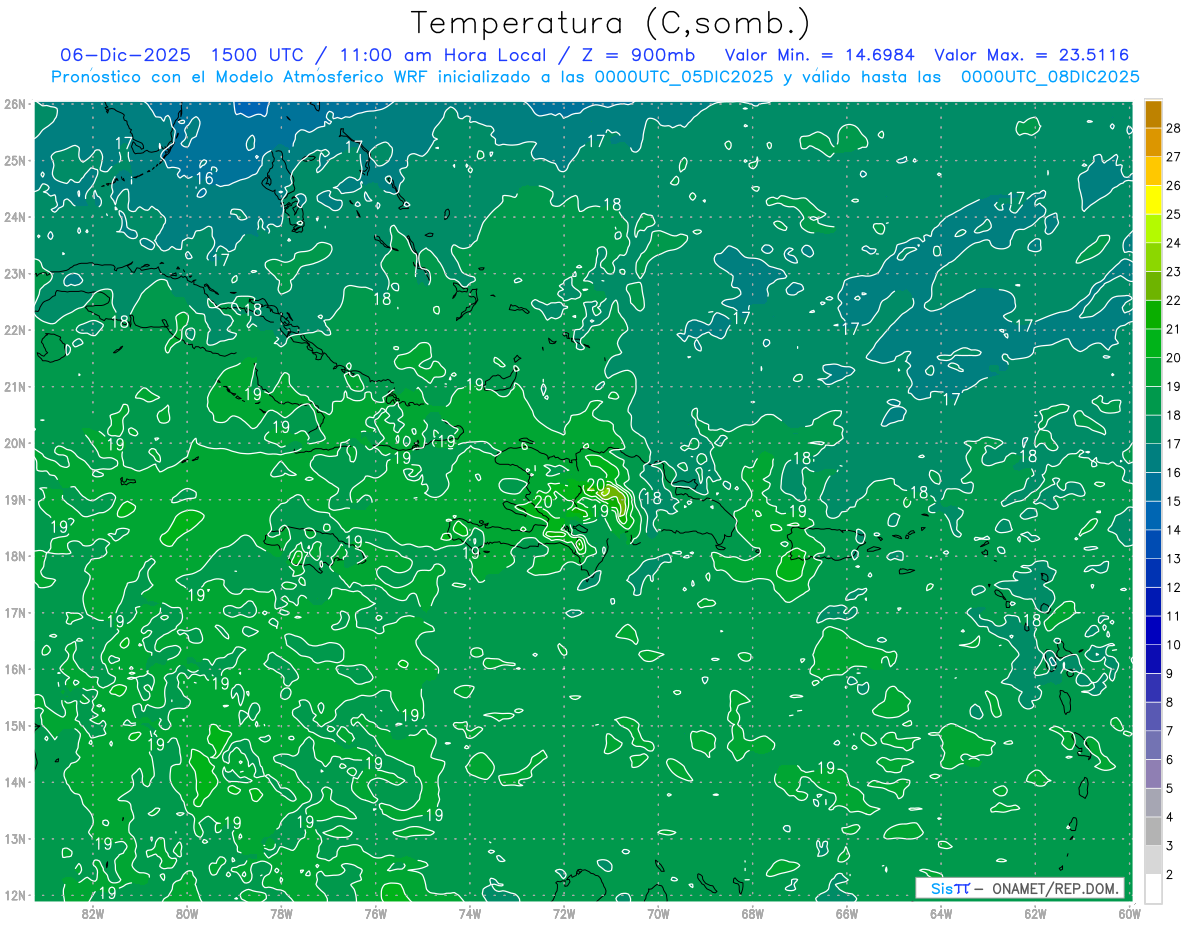Click the '2' value on the color legend
The width and height of the screenshot is (1200, 927).
(1170, 874)
